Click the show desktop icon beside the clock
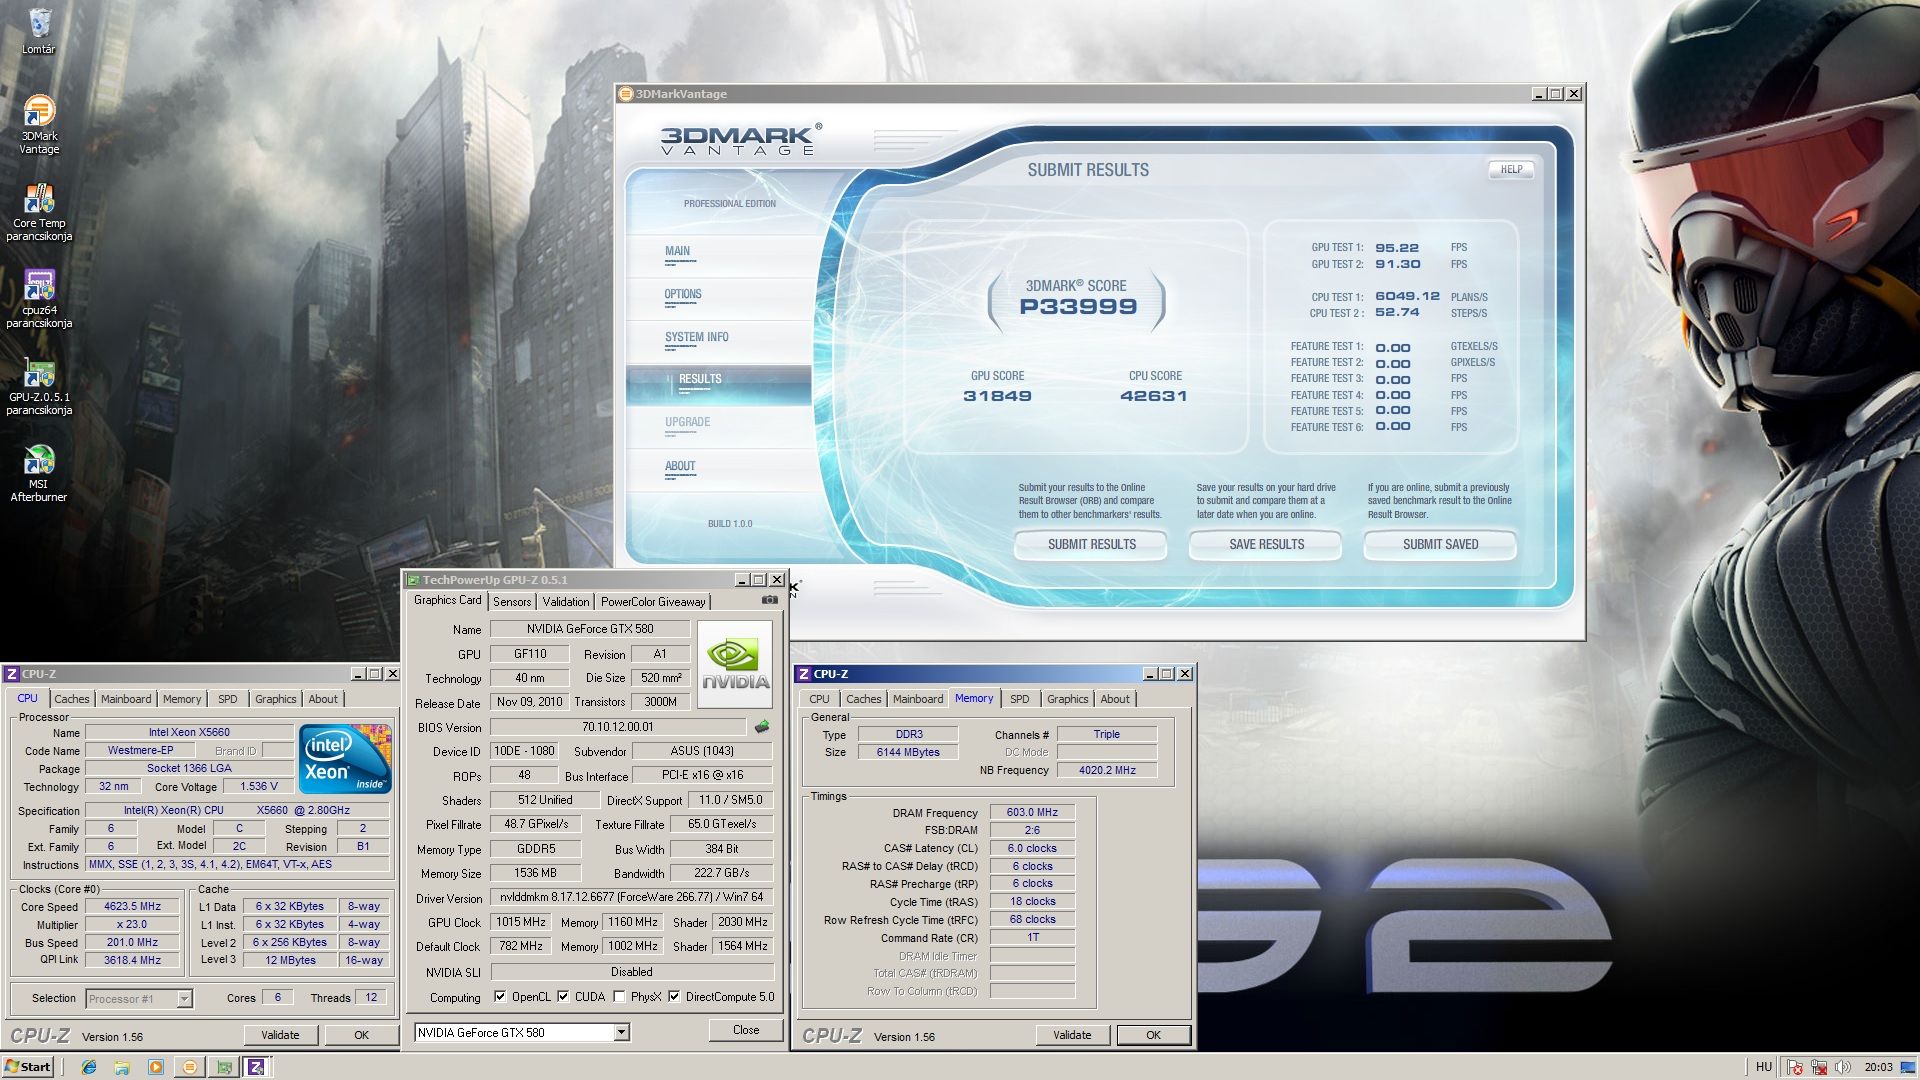This screenshot has height=1080, width=1920. 1910,1067
